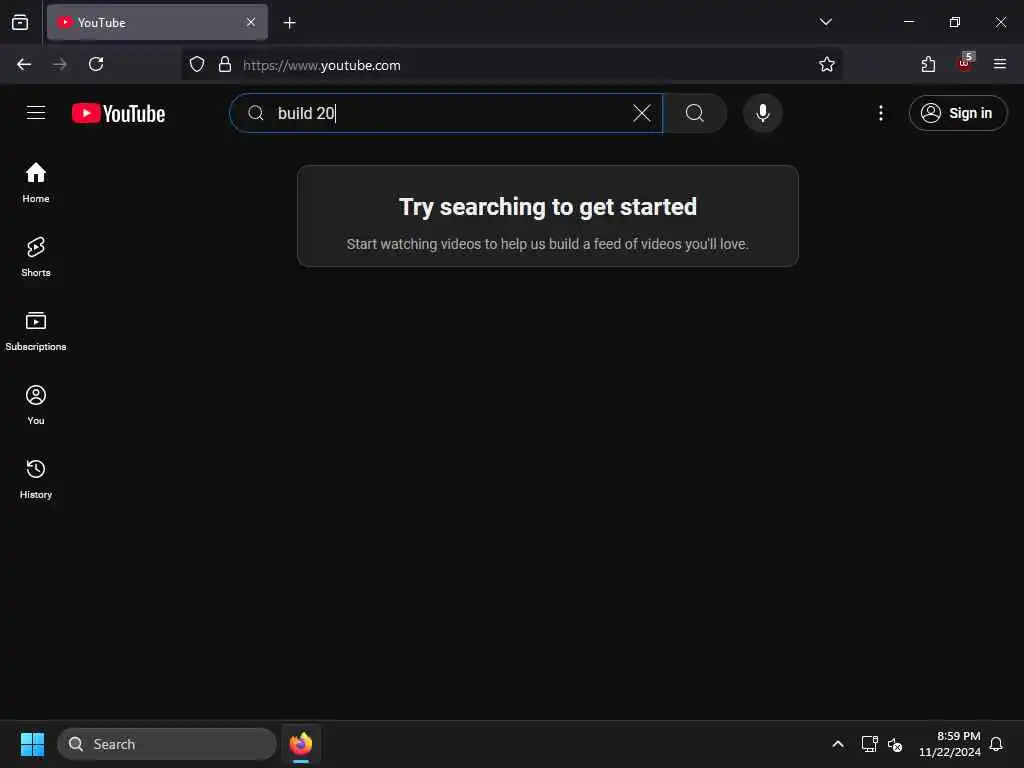The image size is (1024, 768).
Task: Open the YouTube guide hamburger menu
Action: 36,113
